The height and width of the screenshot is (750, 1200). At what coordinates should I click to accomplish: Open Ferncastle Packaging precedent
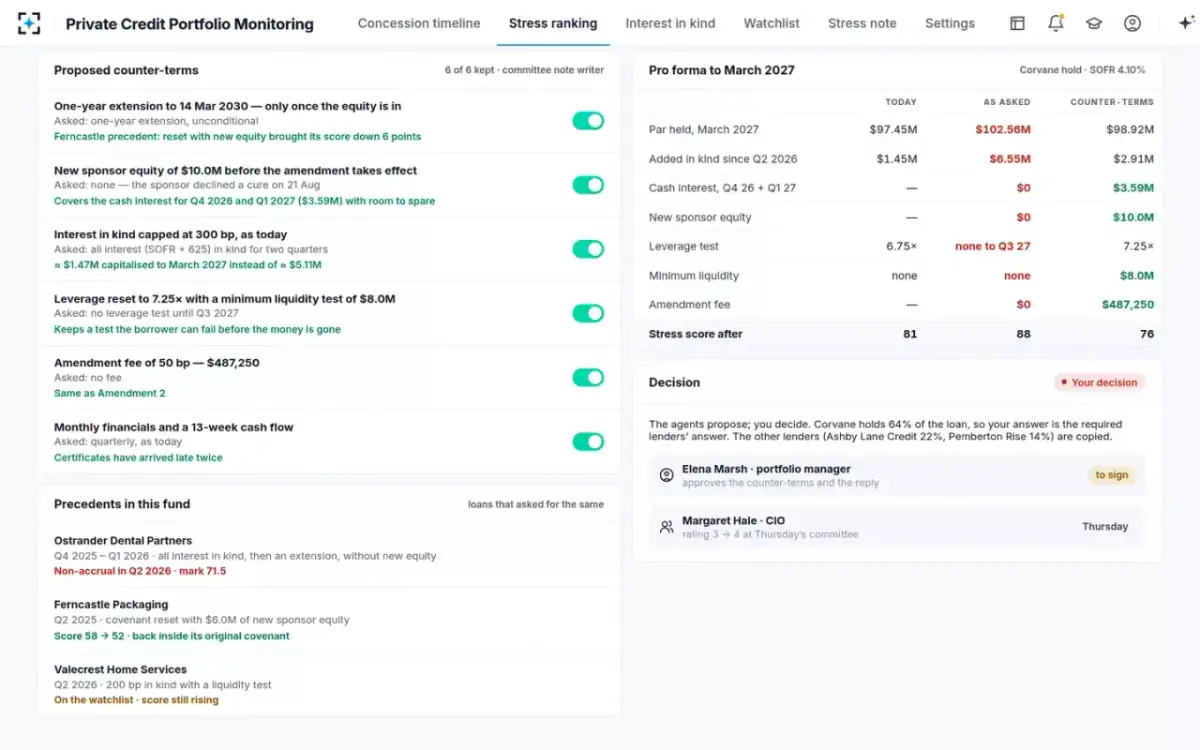click(x=111, y=604)
